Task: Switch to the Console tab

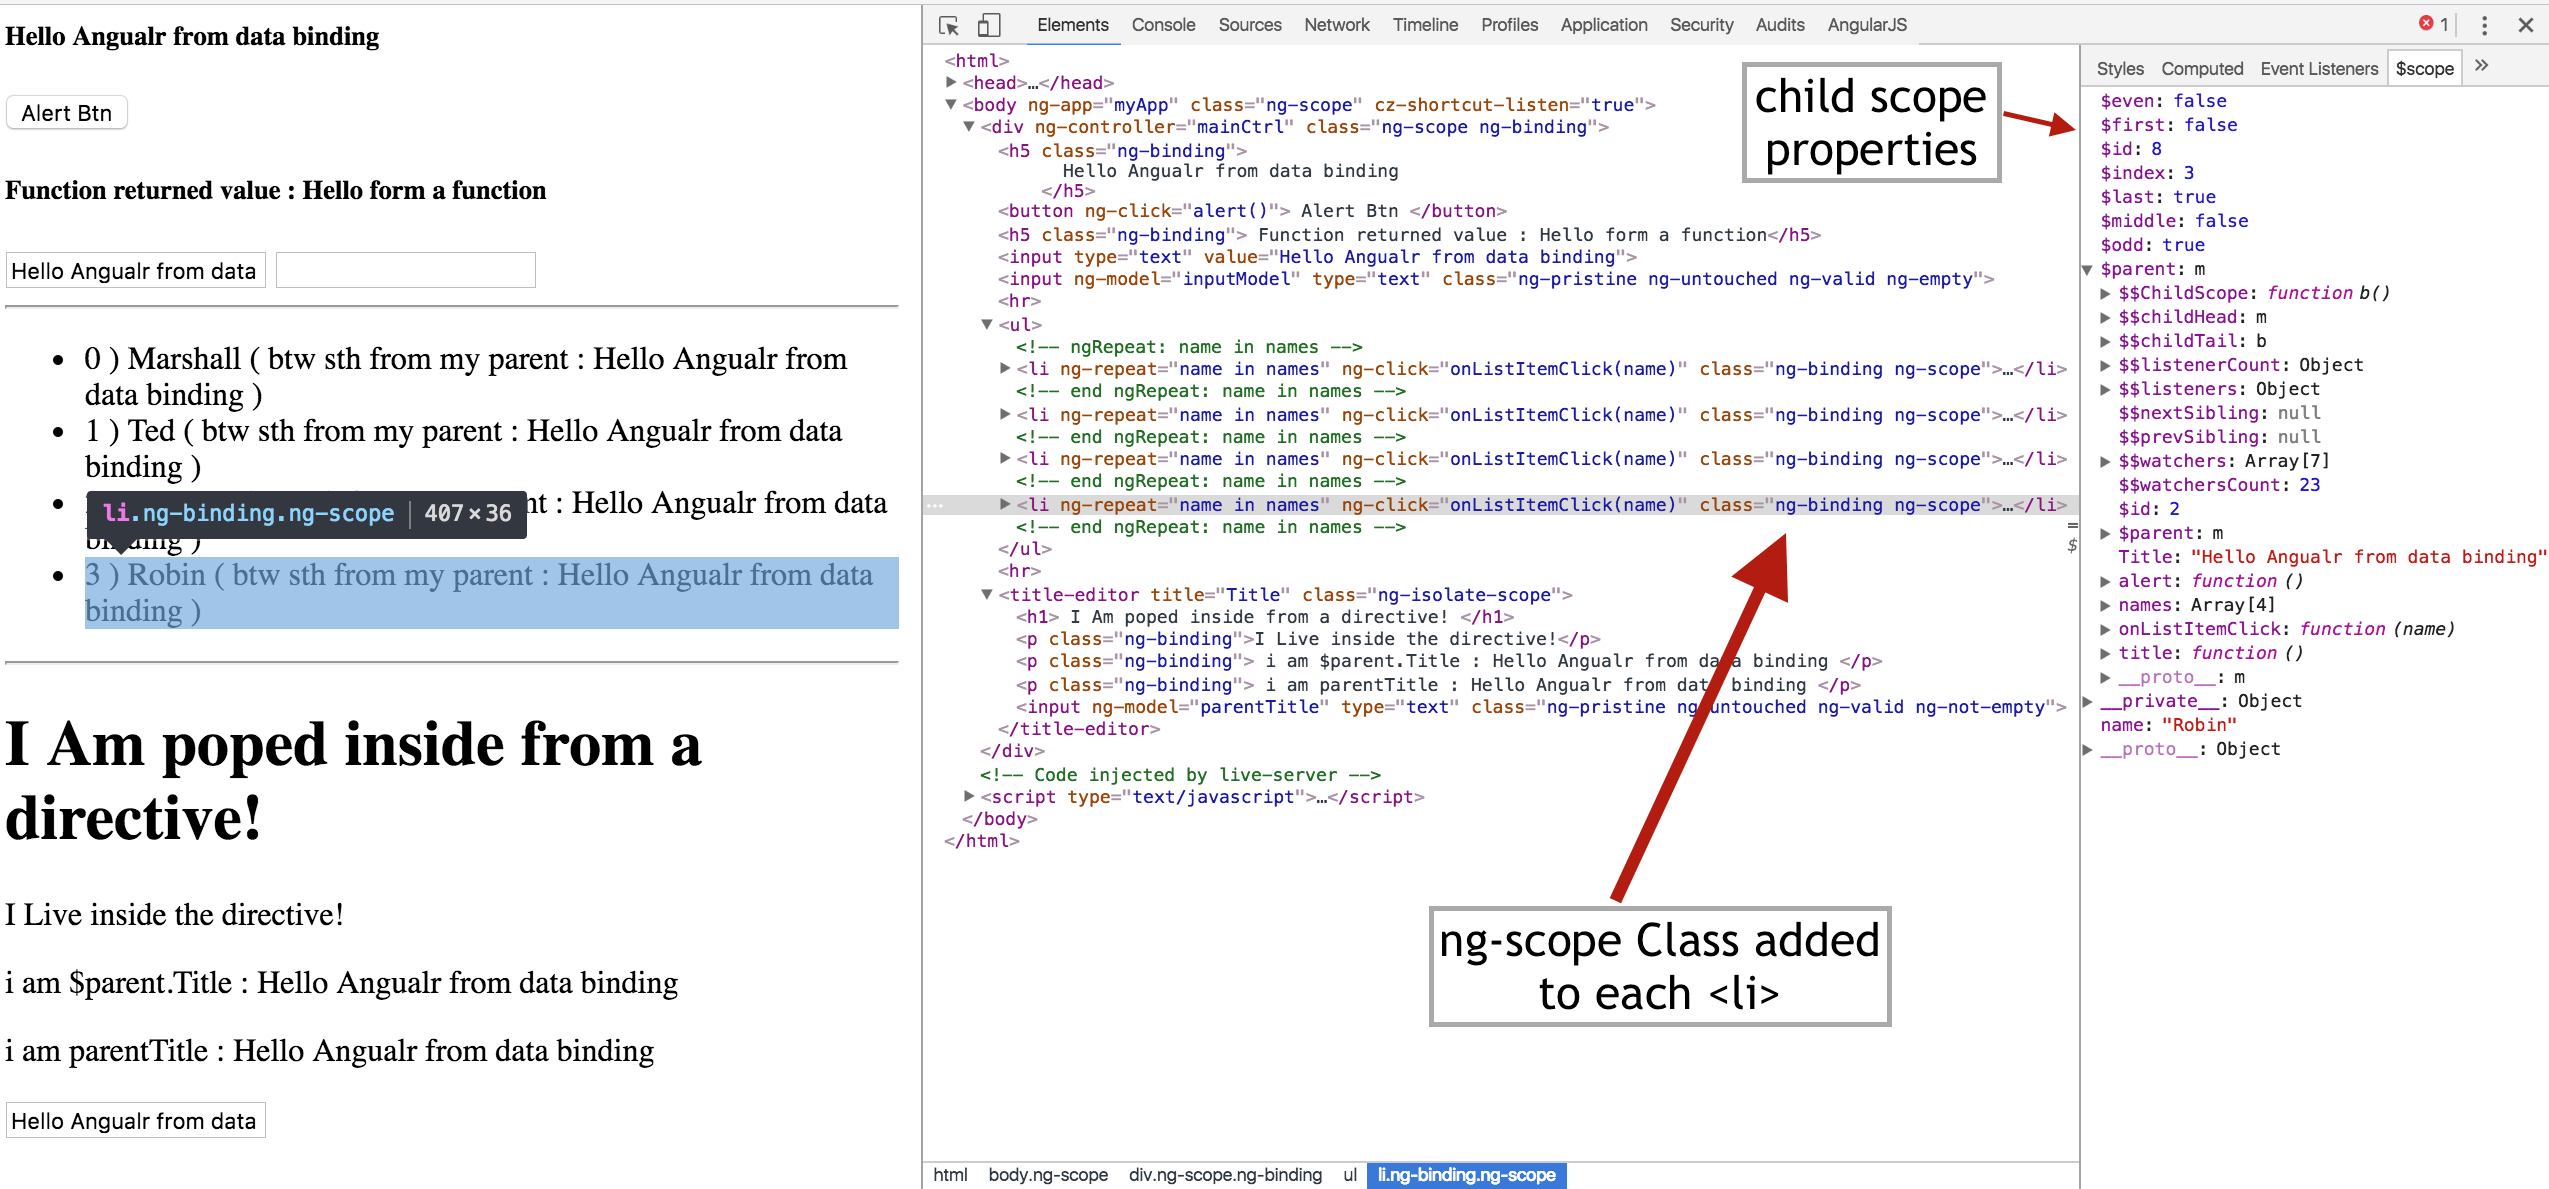Action: click(1163, 25)
